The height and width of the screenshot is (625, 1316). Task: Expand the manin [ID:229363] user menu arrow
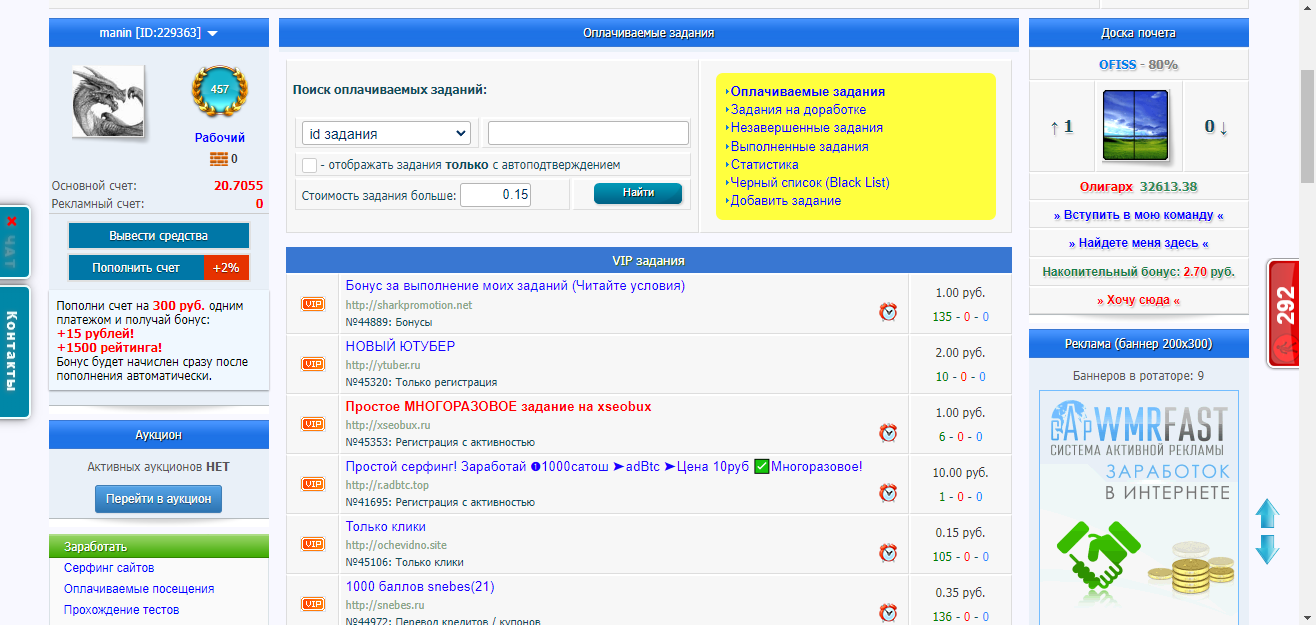[x=213, y=34]
